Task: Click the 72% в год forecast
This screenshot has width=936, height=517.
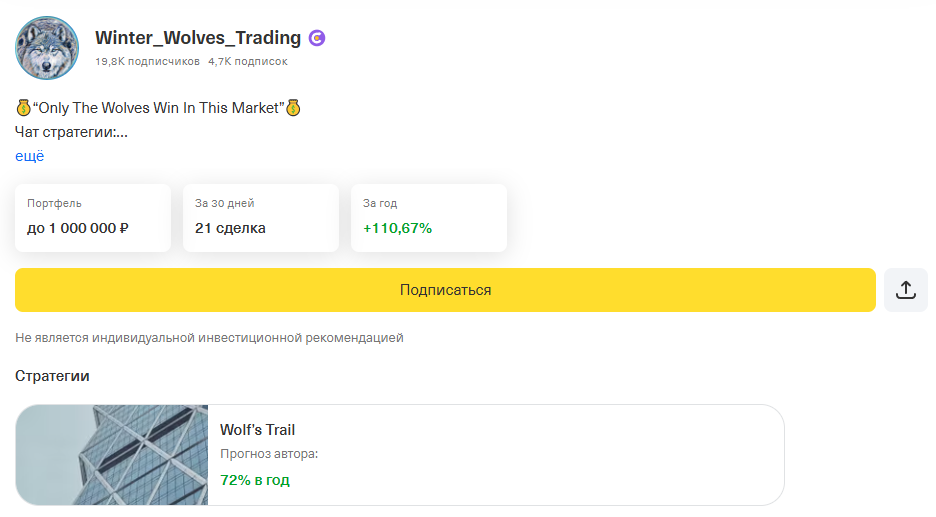Action: (255, 480)
